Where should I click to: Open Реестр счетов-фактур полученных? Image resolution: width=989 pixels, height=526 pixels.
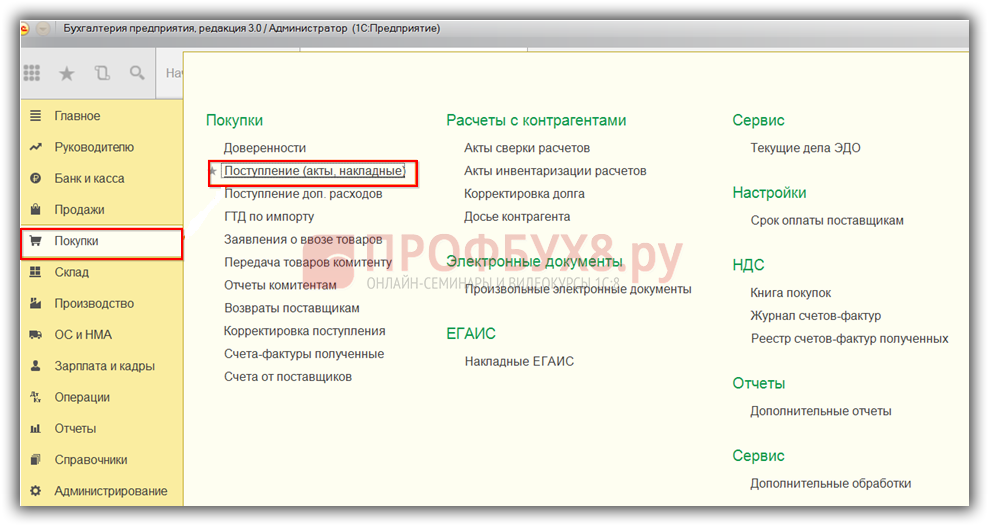850,339
